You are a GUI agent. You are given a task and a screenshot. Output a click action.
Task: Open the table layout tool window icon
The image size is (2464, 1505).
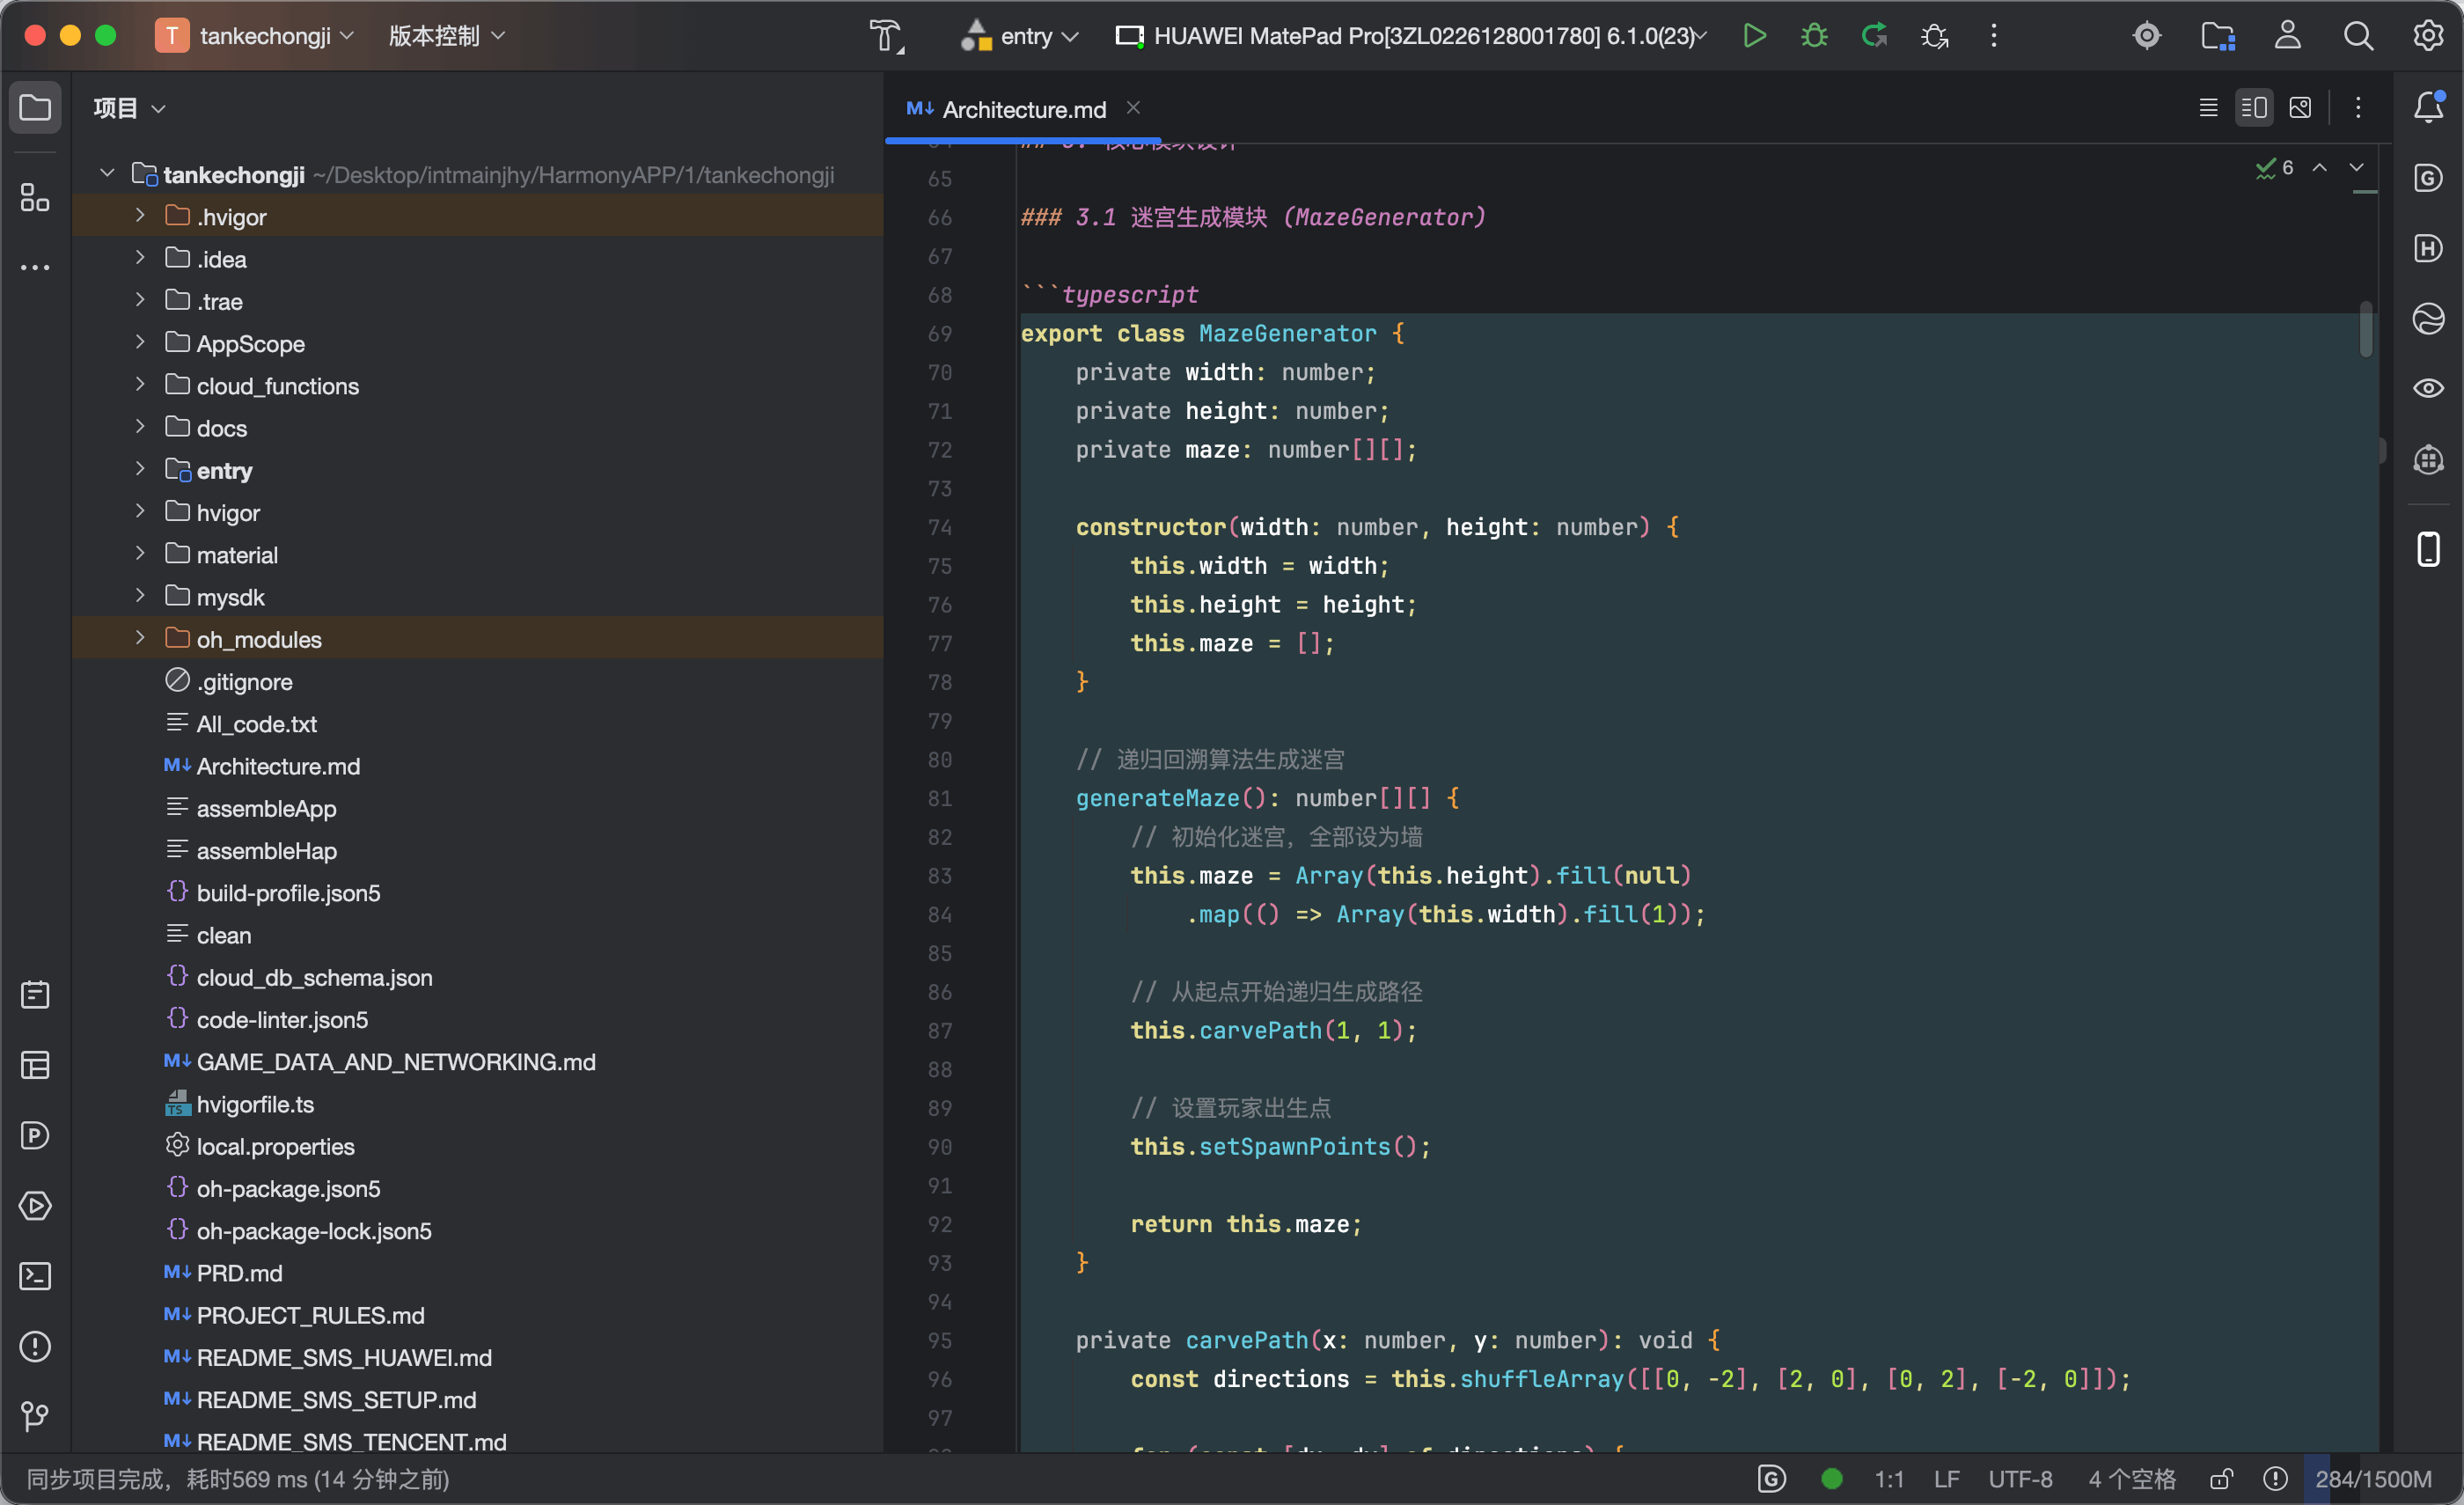pyautogui.click(x=35, y=1065)
